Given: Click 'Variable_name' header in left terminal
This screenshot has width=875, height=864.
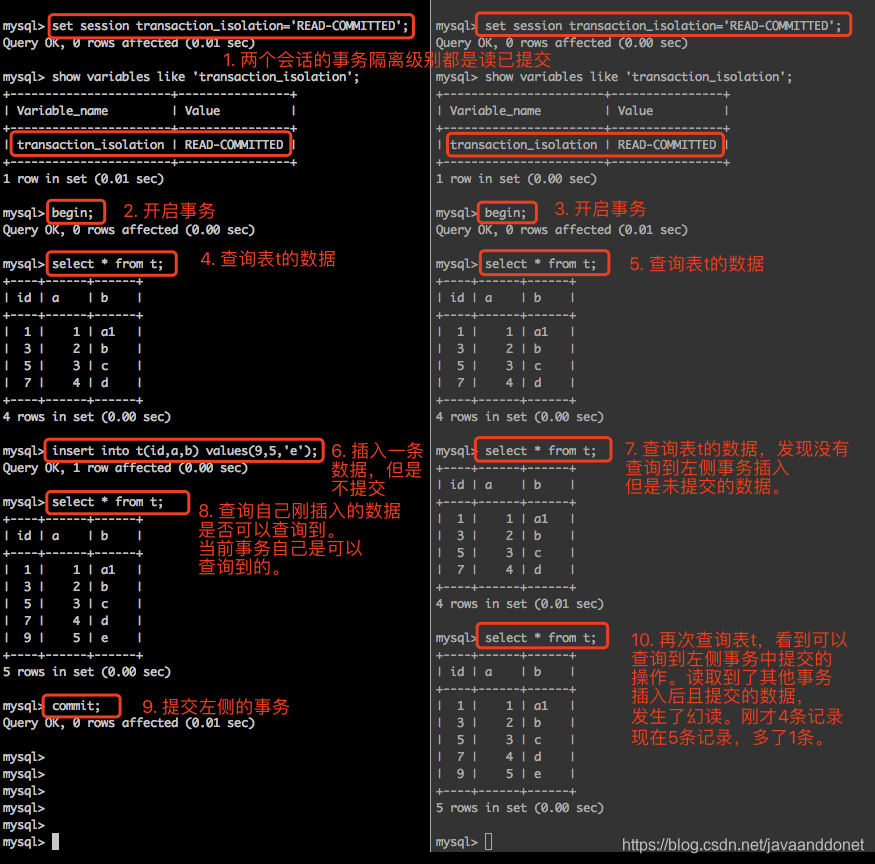Looking at the screenshot, I should click(62, 111).
